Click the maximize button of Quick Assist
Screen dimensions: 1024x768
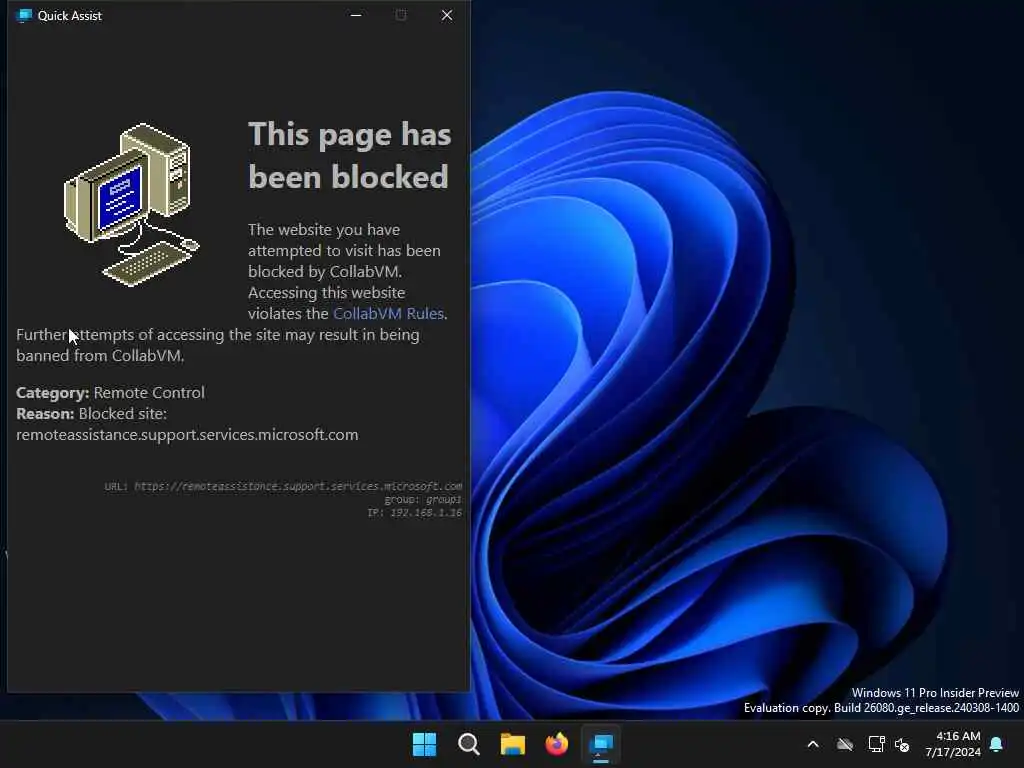401,15
